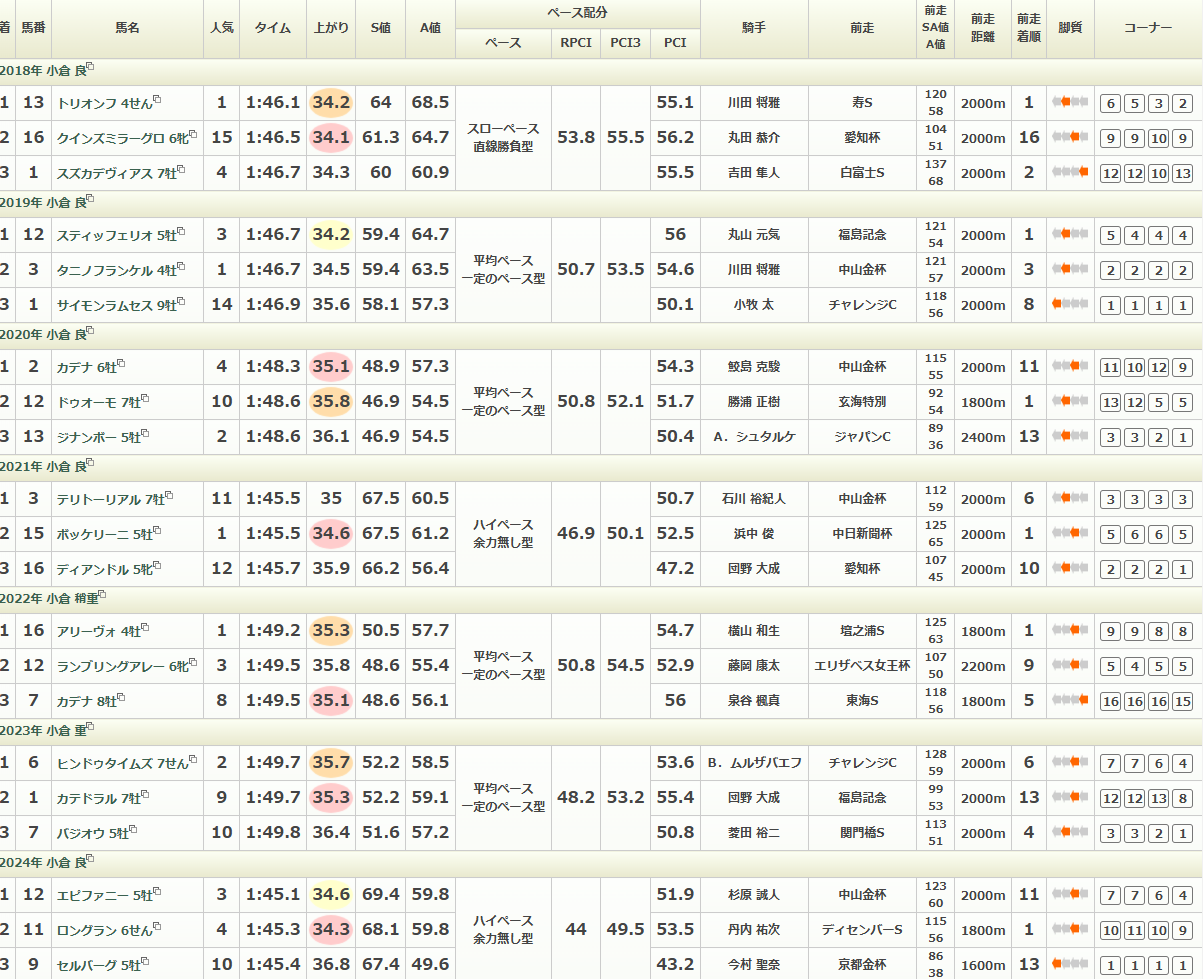Click the 上がり column header
The height and width of the screenshot is (979, 1203).
tap(331, 29)
